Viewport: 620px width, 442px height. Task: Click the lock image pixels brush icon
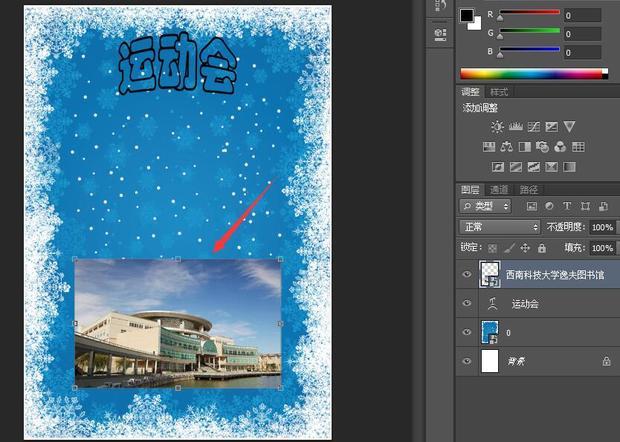coord(510,247)
